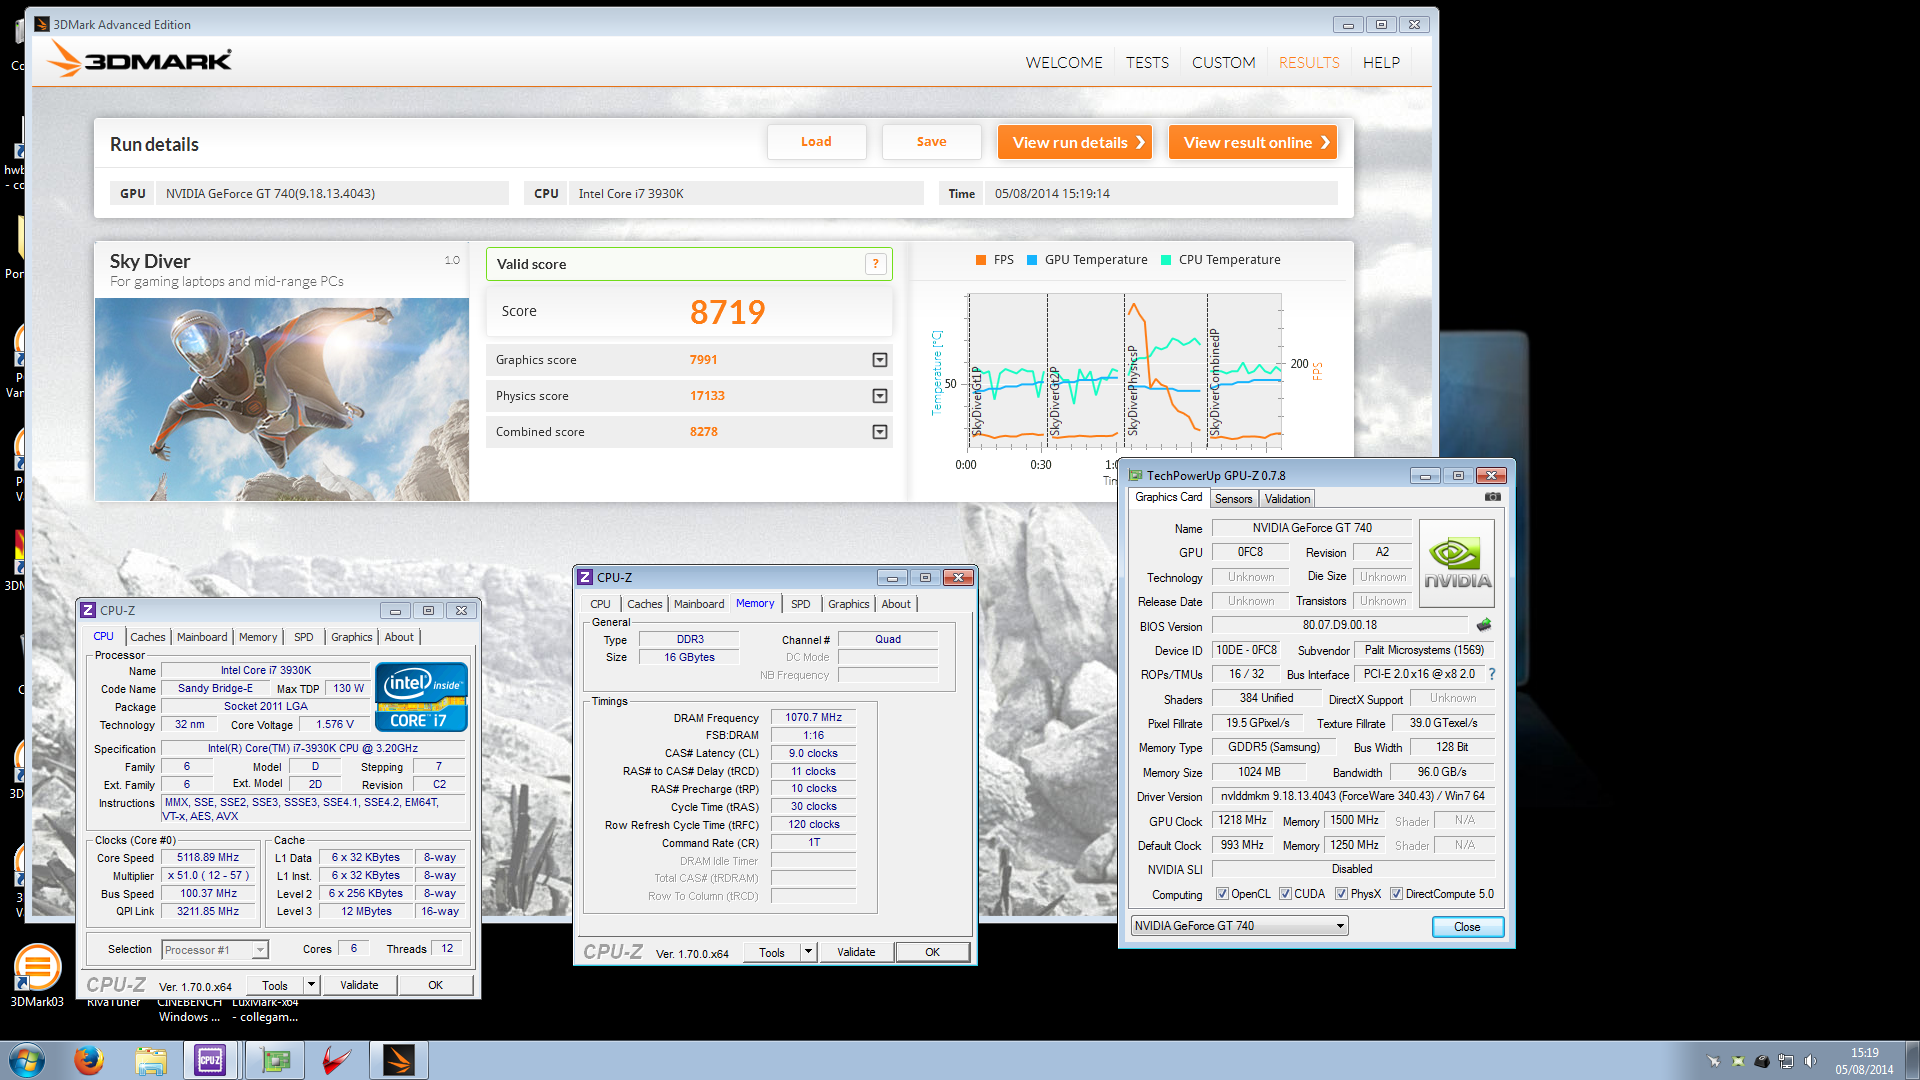
Task: Open Tools dropdown arrow in Memory CPU-Z
Action: click(x=808, y=952)
